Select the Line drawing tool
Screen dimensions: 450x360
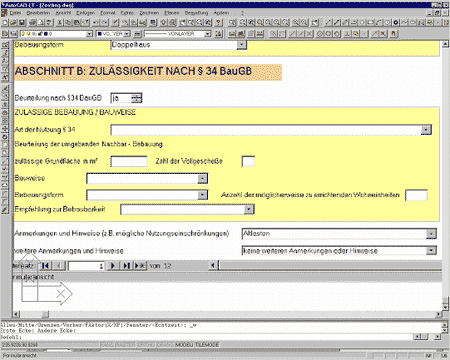pos(329,23)
